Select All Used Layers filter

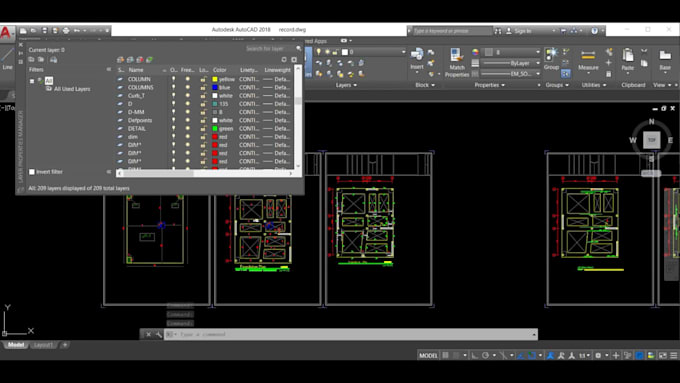coord(72,89)
